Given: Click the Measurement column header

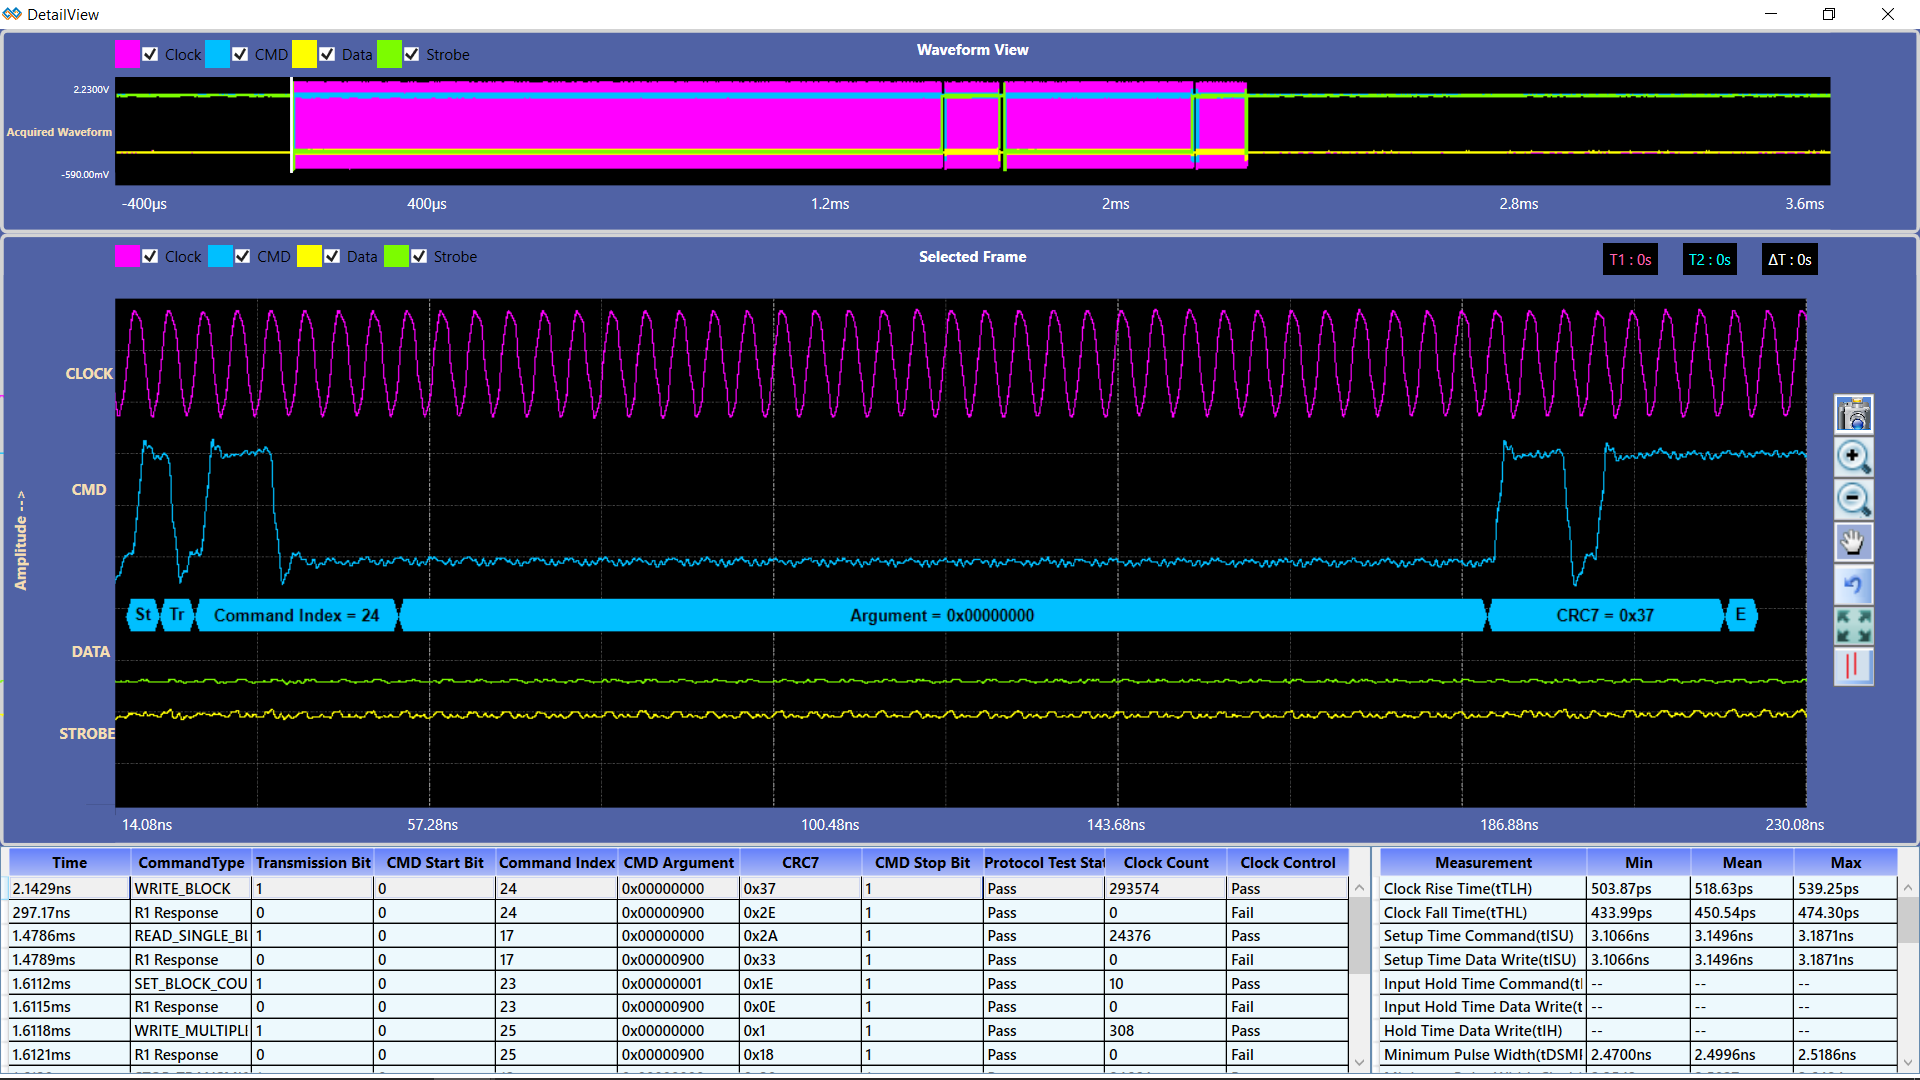Looking at the screenshot, I should tap(1482, 862).
